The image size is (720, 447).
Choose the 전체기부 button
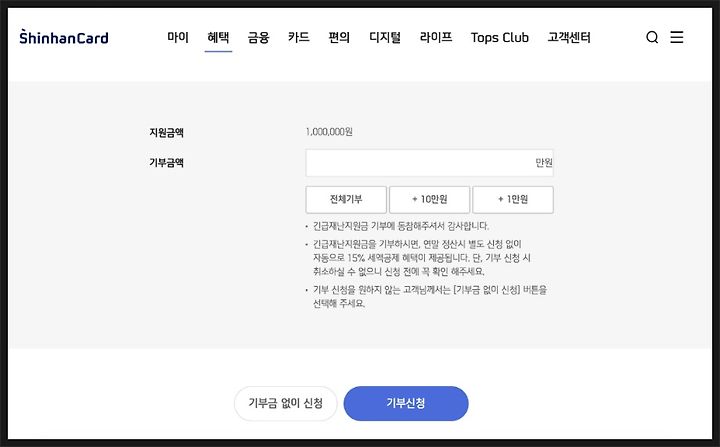pyautogui.click(x=346, y=199)
